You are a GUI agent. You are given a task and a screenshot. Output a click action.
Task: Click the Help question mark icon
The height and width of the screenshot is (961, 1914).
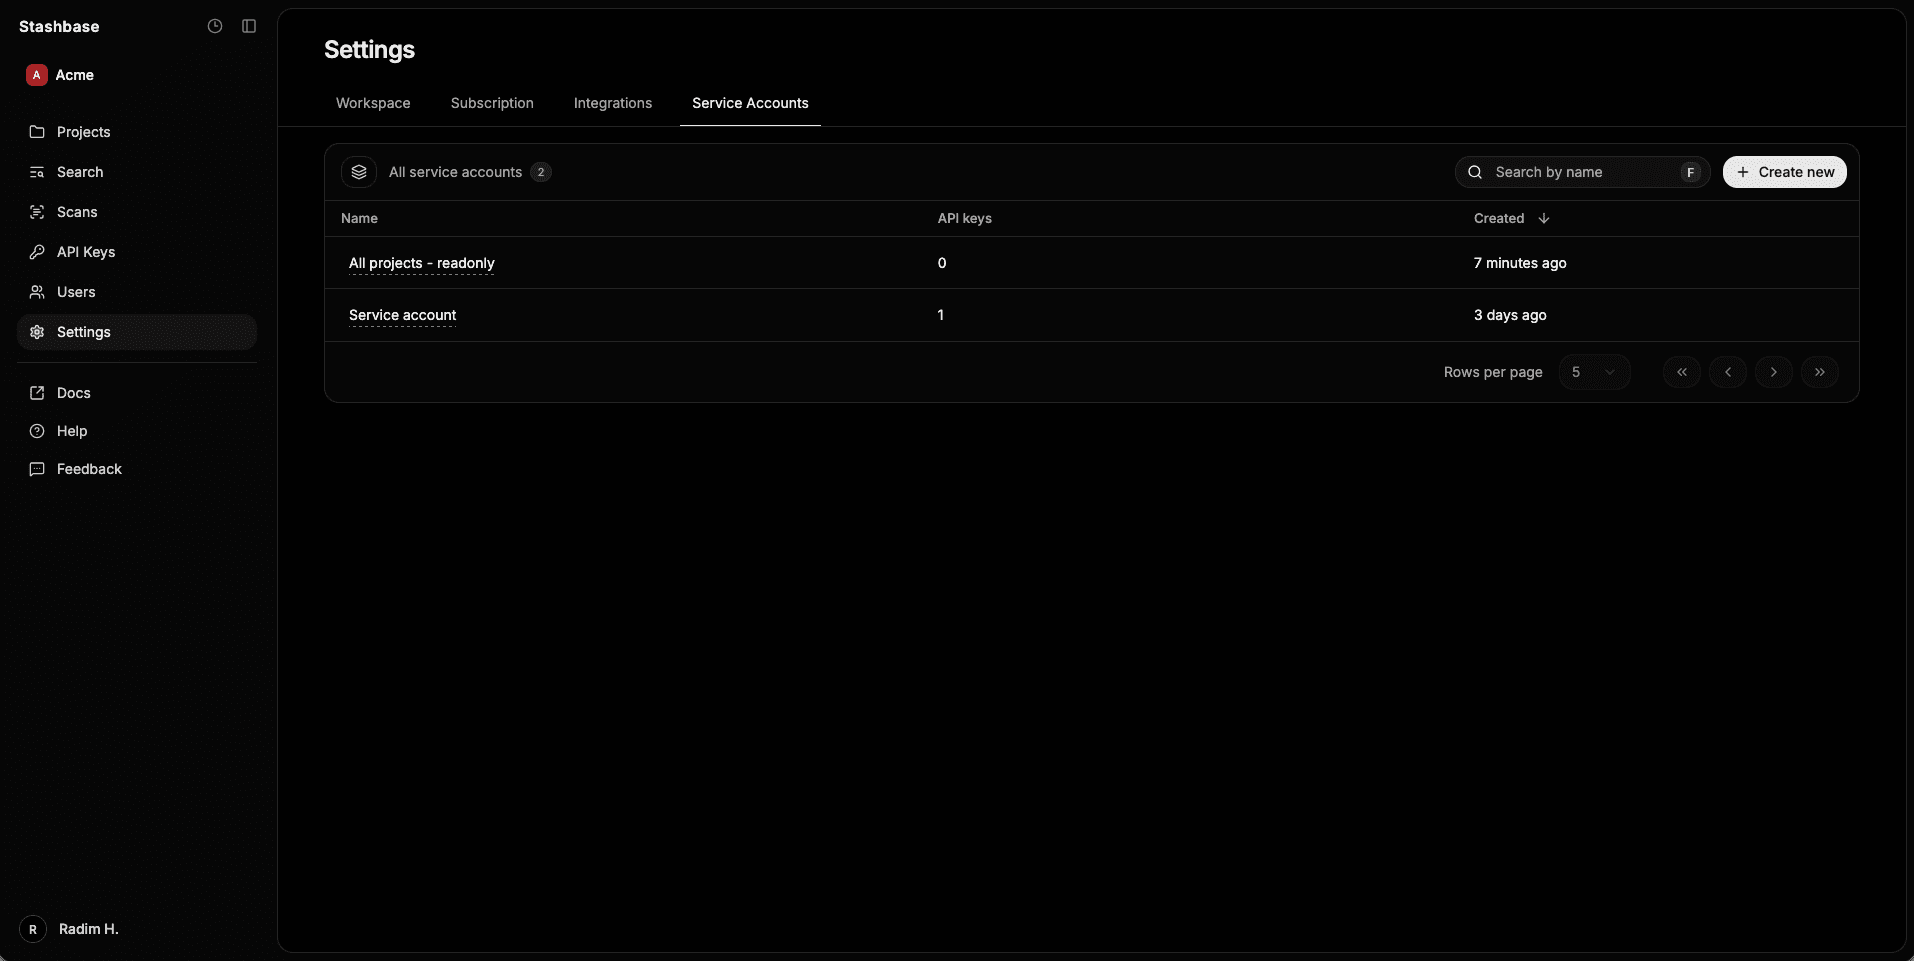tap(37, 431)
